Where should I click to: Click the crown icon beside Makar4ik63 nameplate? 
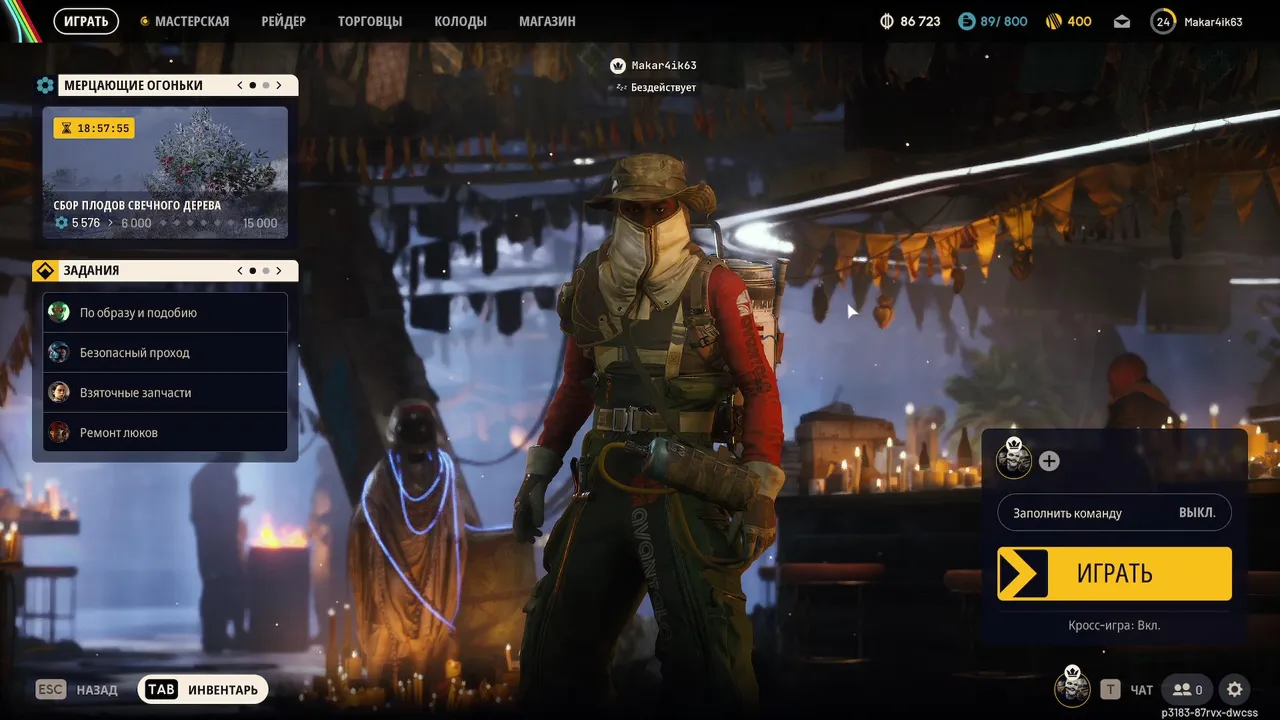click(618, 66)
